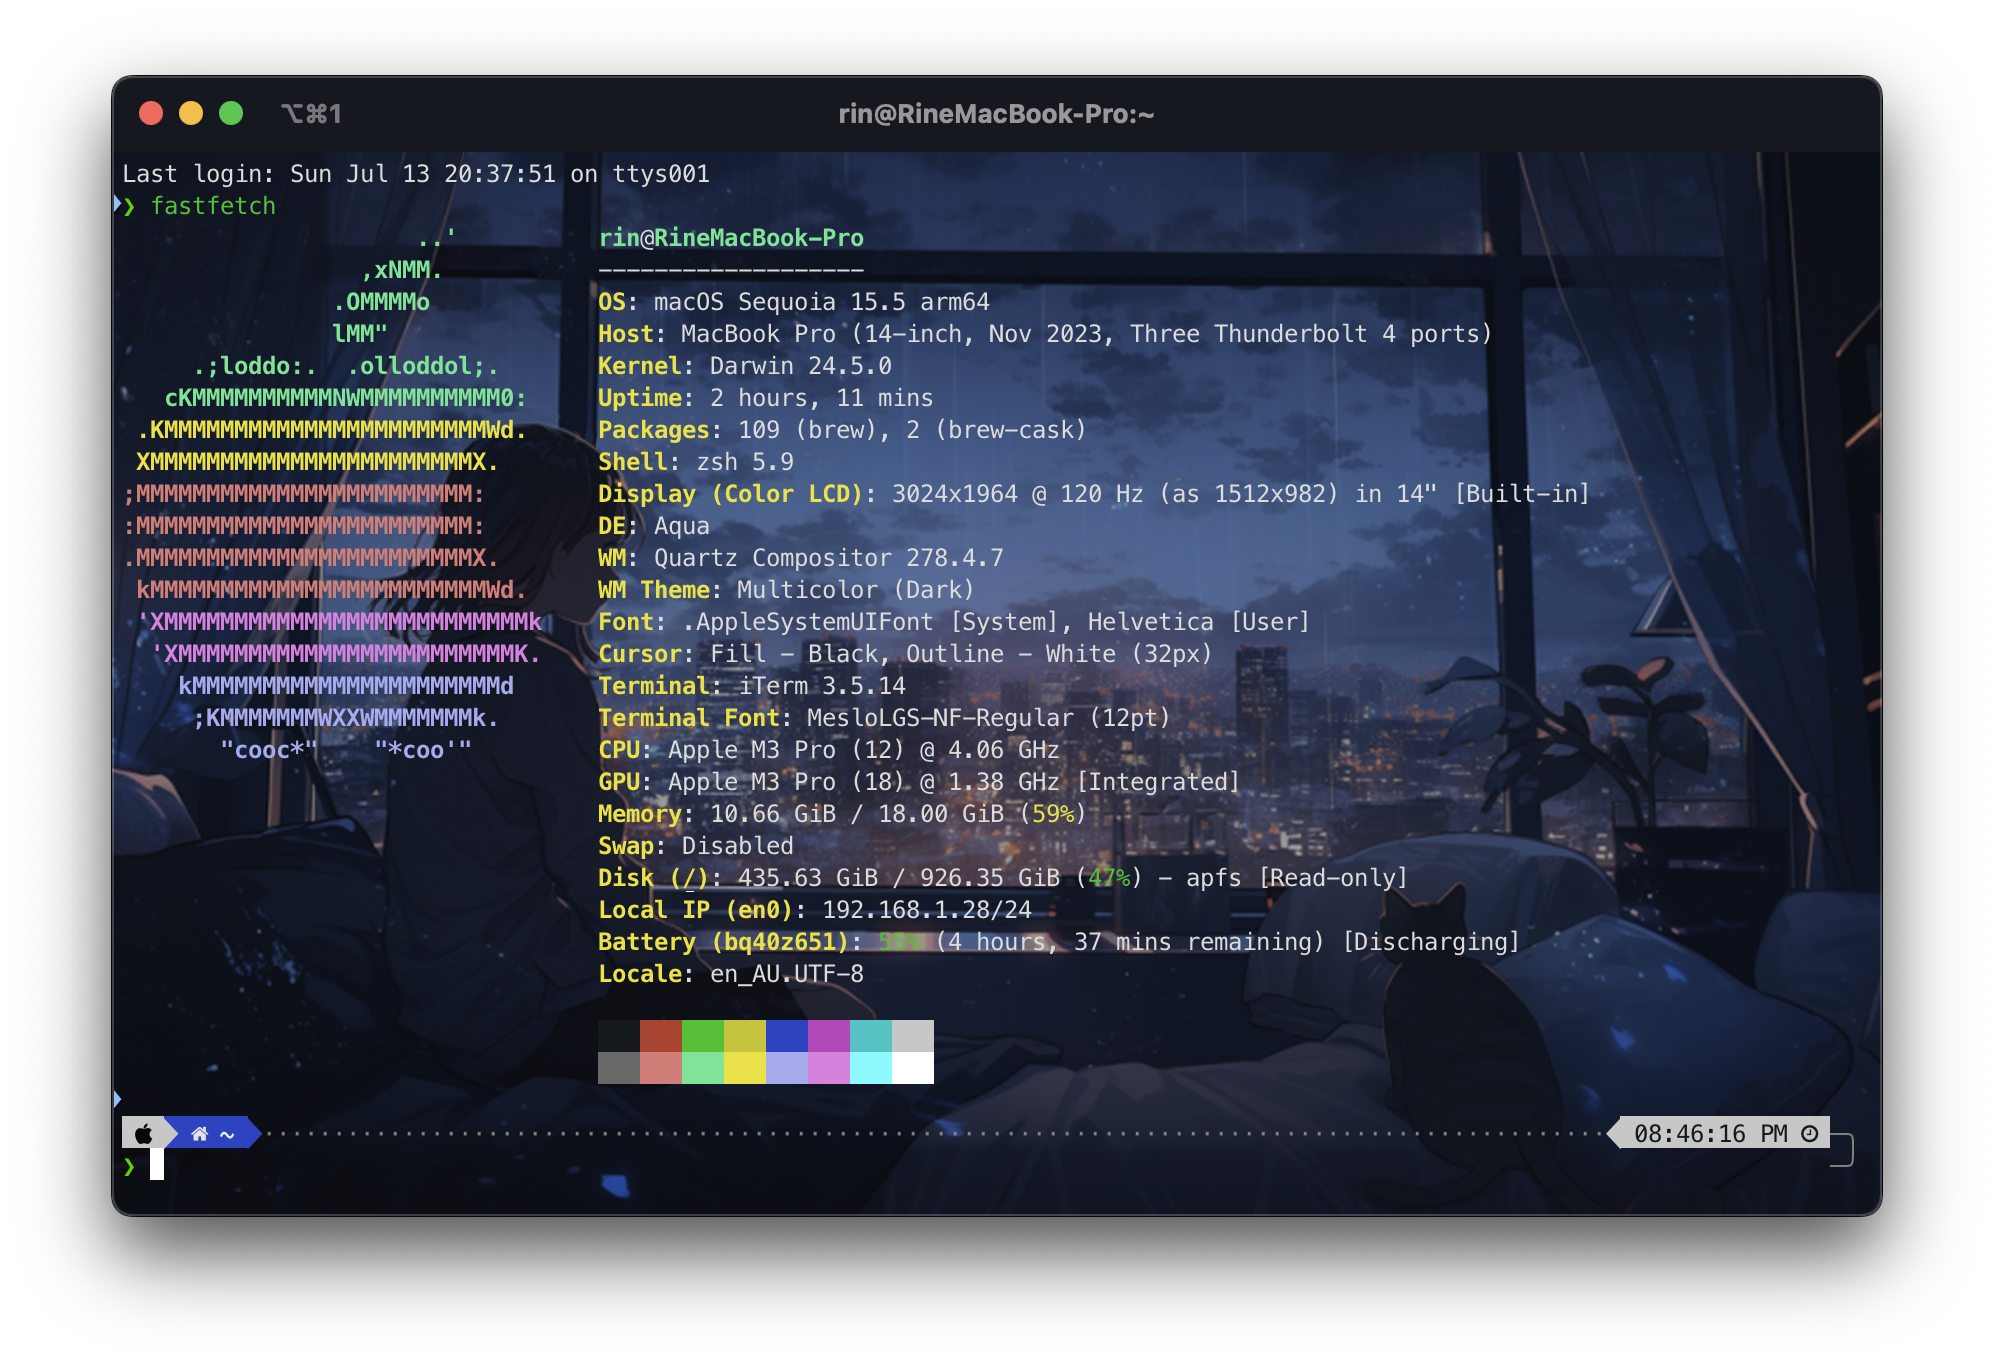Click 'Cursor: Fill - Black' line

(905, 654)
